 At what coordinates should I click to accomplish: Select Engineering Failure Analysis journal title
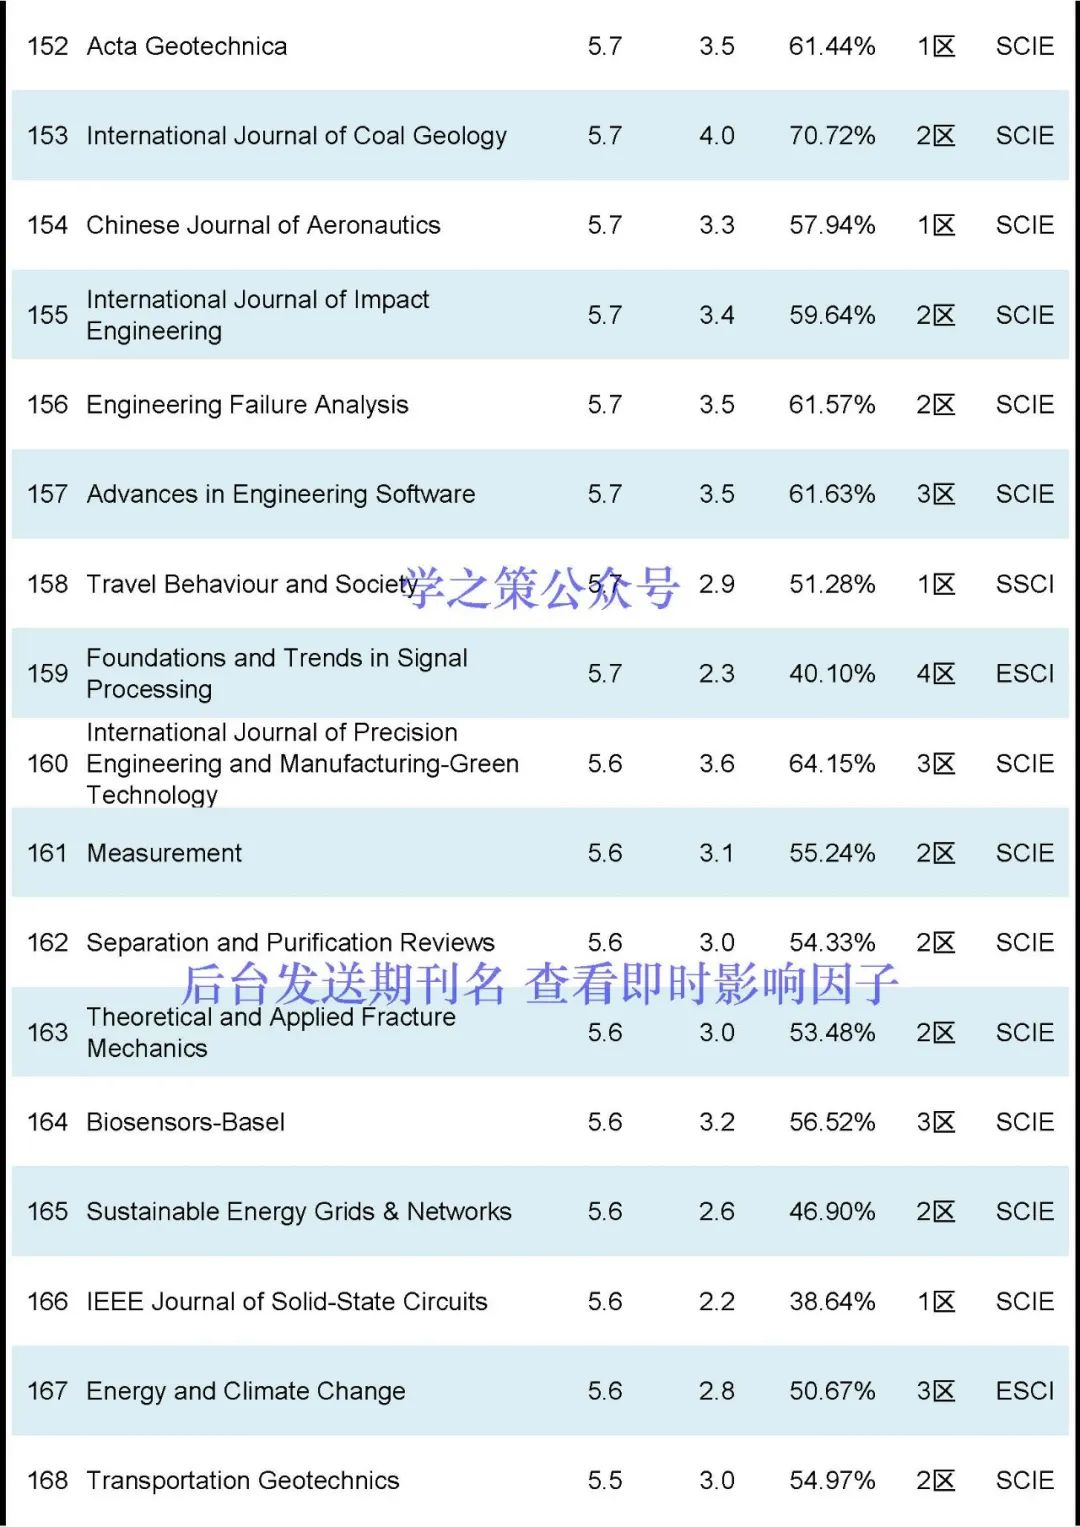[x=247, y=405]
